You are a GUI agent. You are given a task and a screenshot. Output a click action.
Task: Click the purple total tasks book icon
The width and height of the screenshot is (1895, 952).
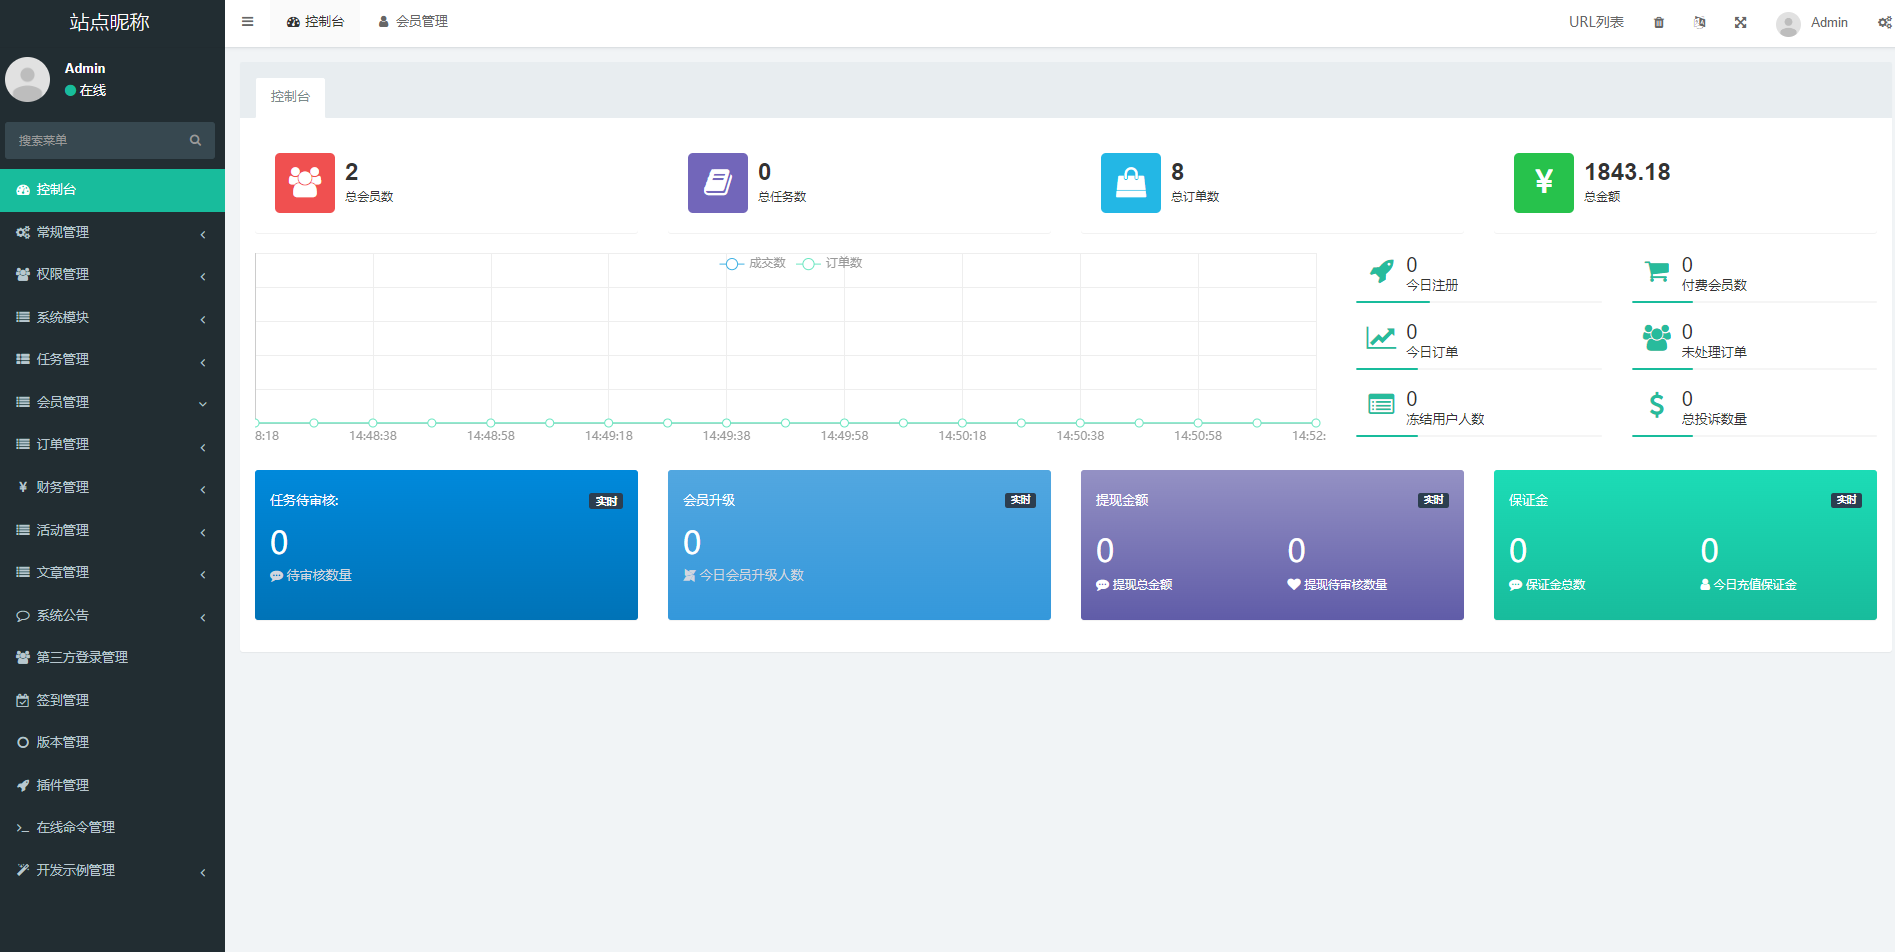click(718, 183)
